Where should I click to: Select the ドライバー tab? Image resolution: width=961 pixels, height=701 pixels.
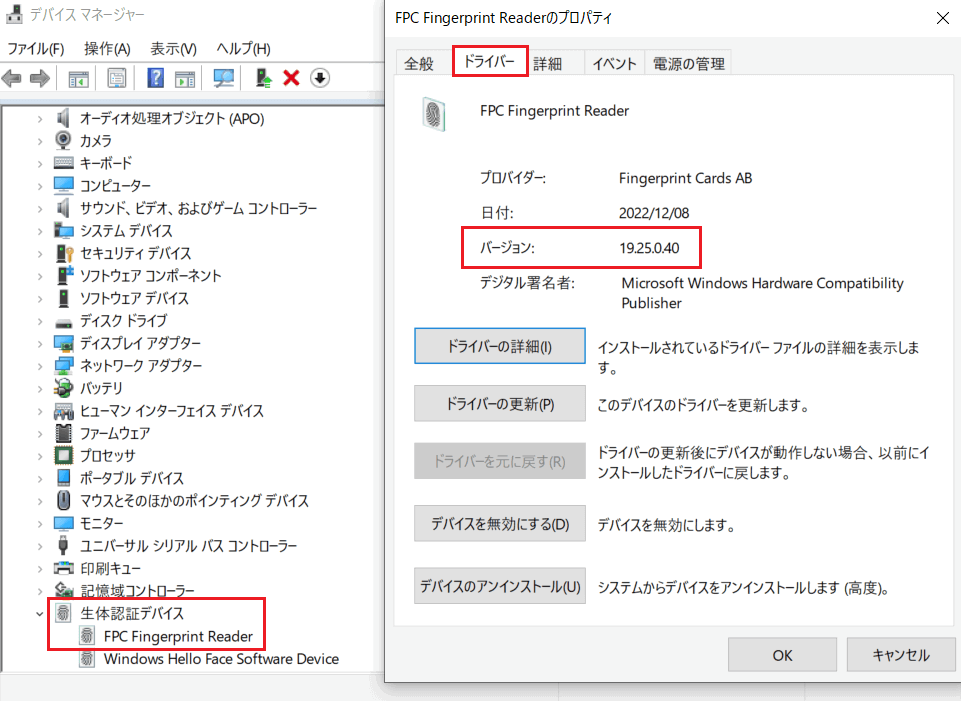[x=490, y=61]
